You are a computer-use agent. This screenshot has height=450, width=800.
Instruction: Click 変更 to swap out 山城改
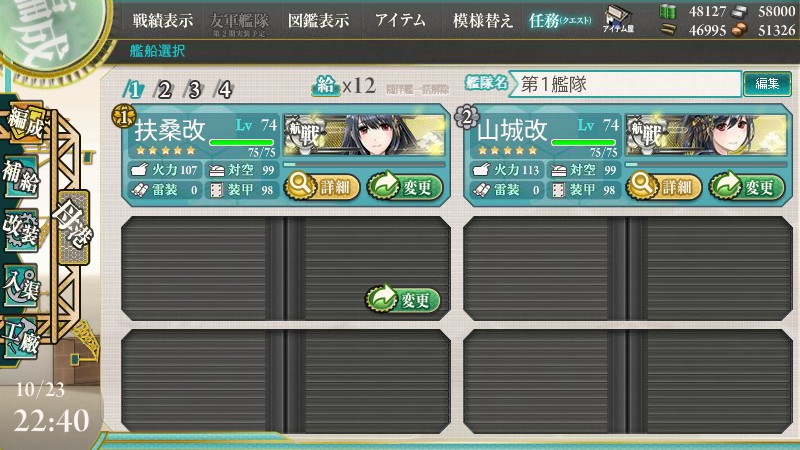[747, 187]
